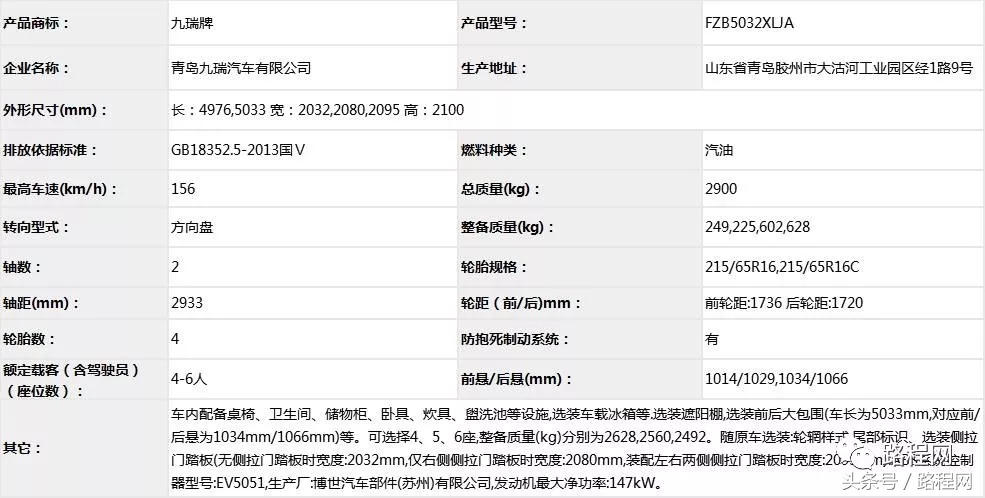Click the 轮距（前/后)mm label
The width and height of the screenshot is (985, 498).
click(x=521, y=303)
